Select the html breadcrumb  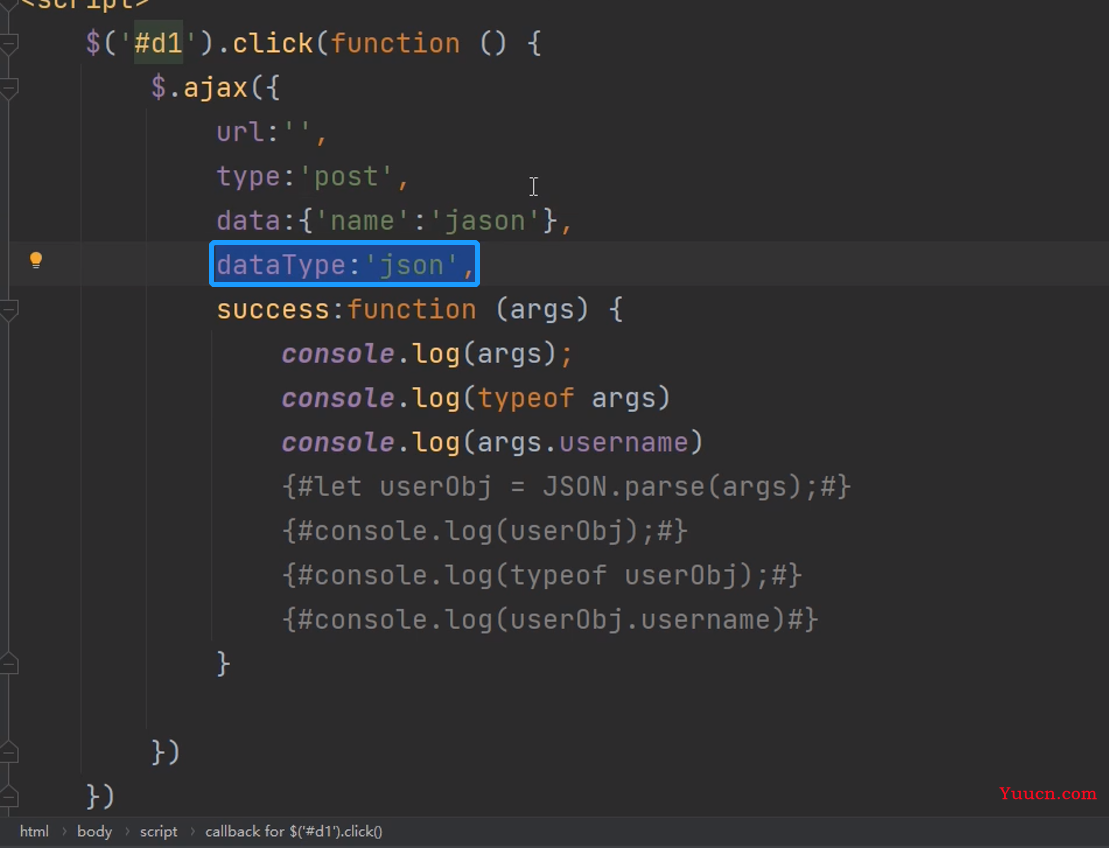[x=34, y=832]
